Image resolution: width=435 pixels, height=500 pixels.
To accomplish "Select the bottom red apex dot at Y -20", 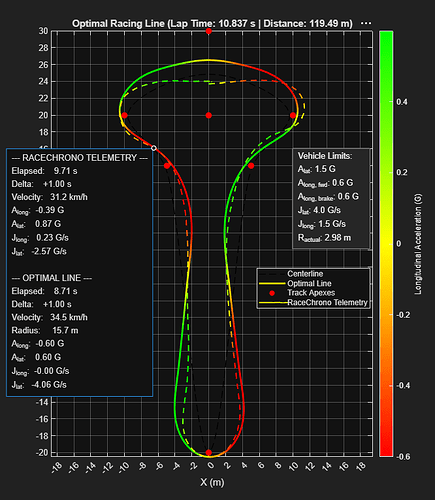I will tap(209, 453).
